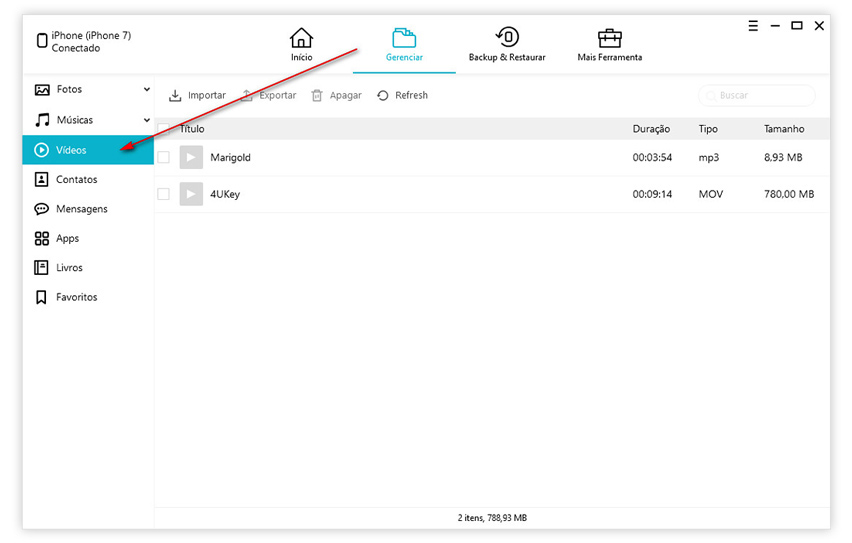The height and width of the screenshot is (543, 852).
Task: Click the Exportar button
Action: click(268, 96)
